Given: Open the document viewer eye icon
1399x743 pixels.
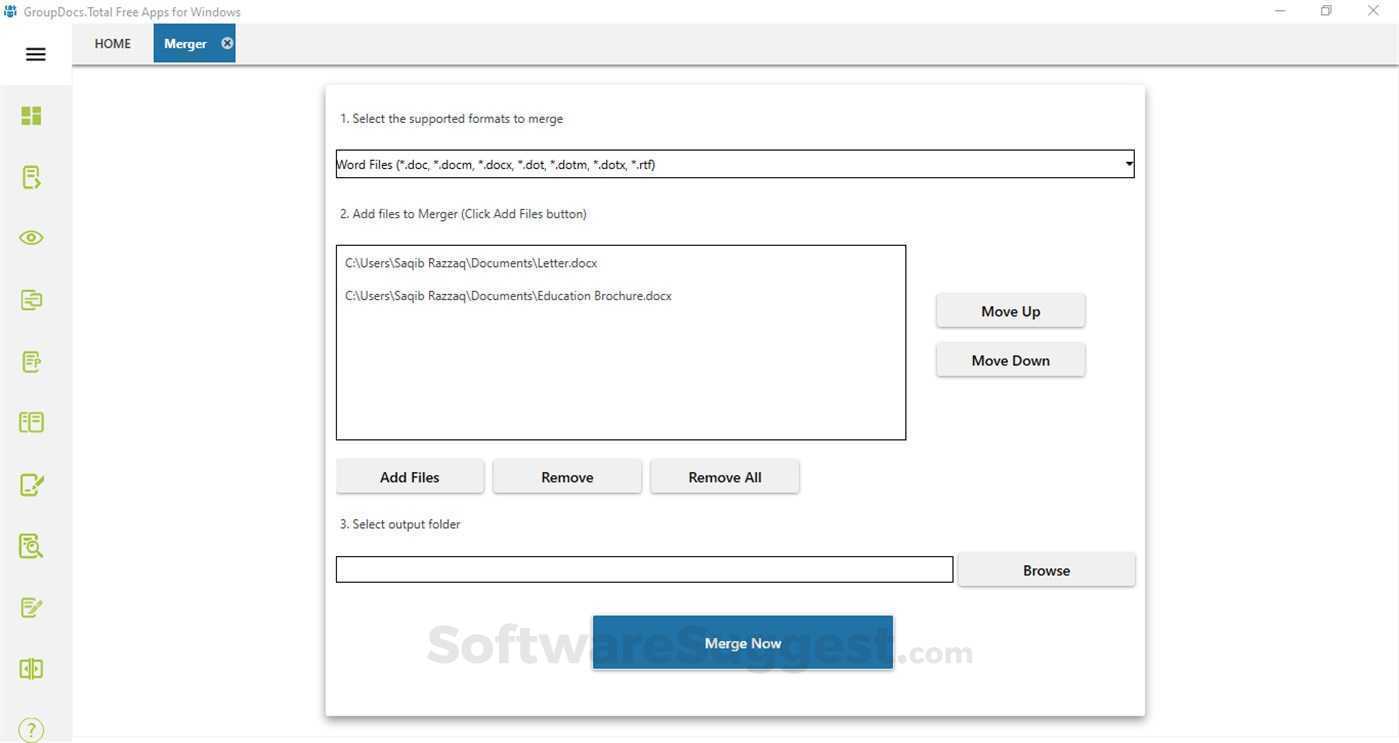Looking at the screenshot, I should [31, 237].
